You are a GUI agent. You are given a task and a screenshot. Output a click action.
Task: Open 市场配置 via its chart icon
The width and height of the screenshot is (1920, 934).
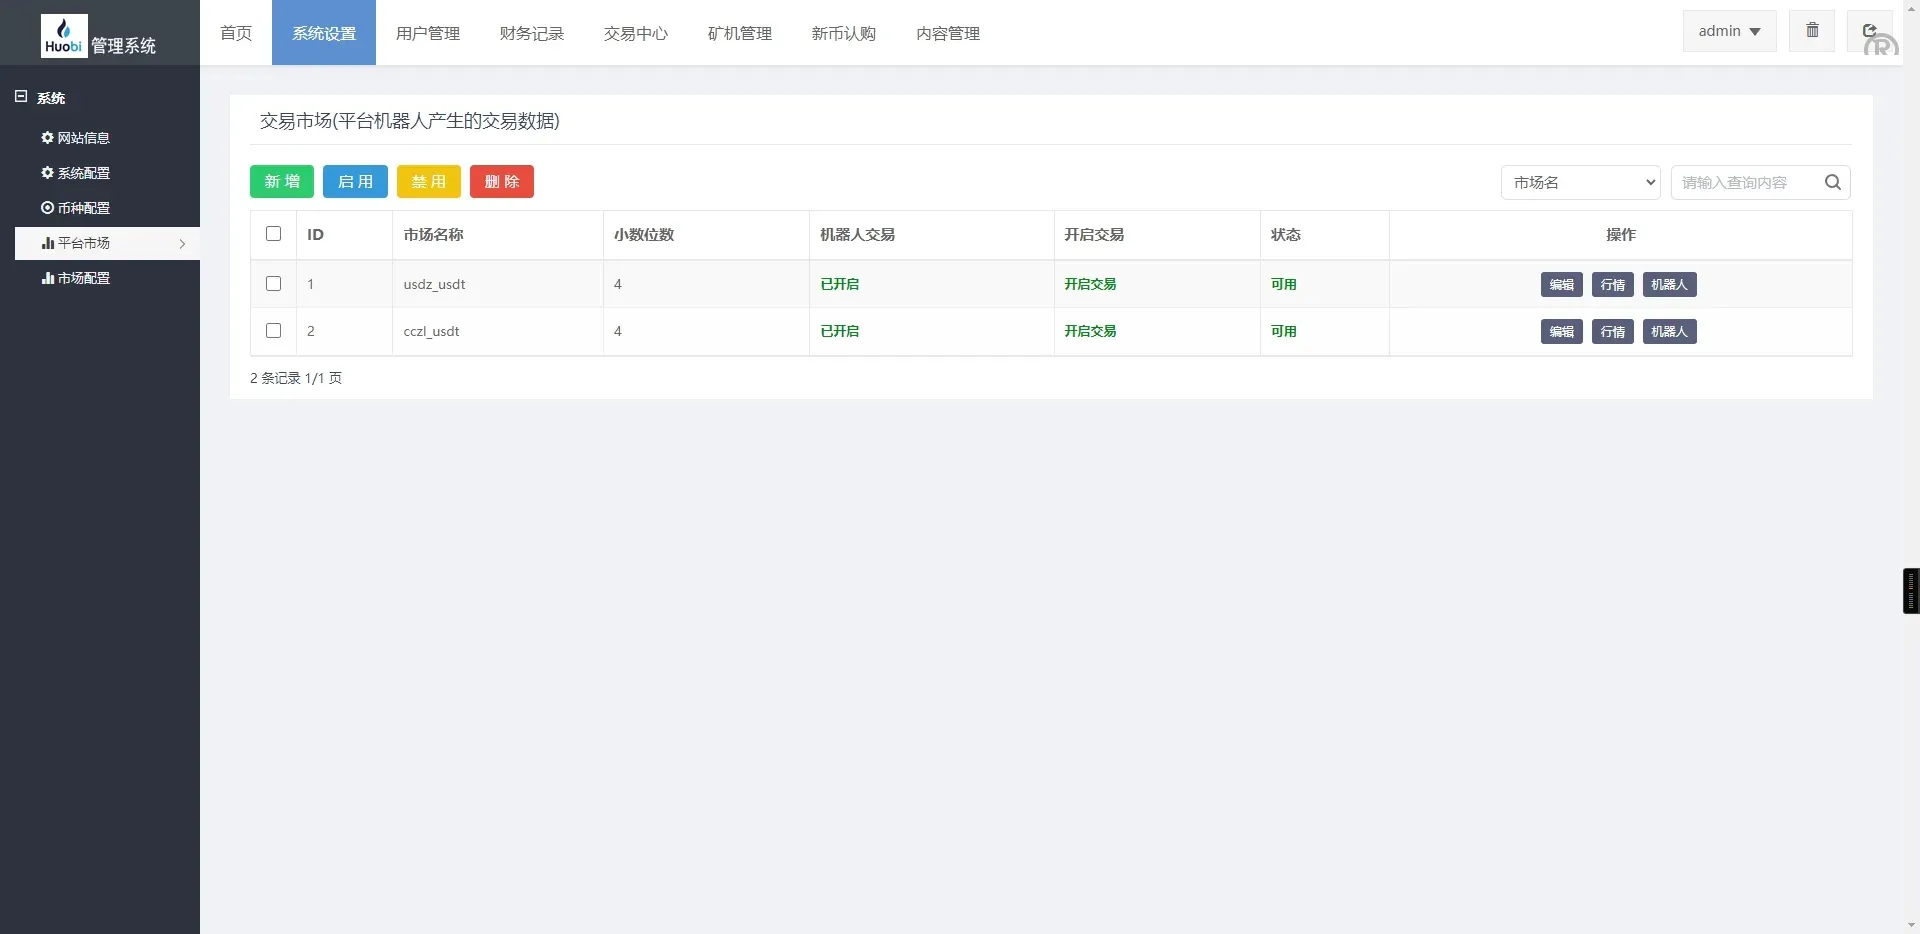tap(47, 277)
